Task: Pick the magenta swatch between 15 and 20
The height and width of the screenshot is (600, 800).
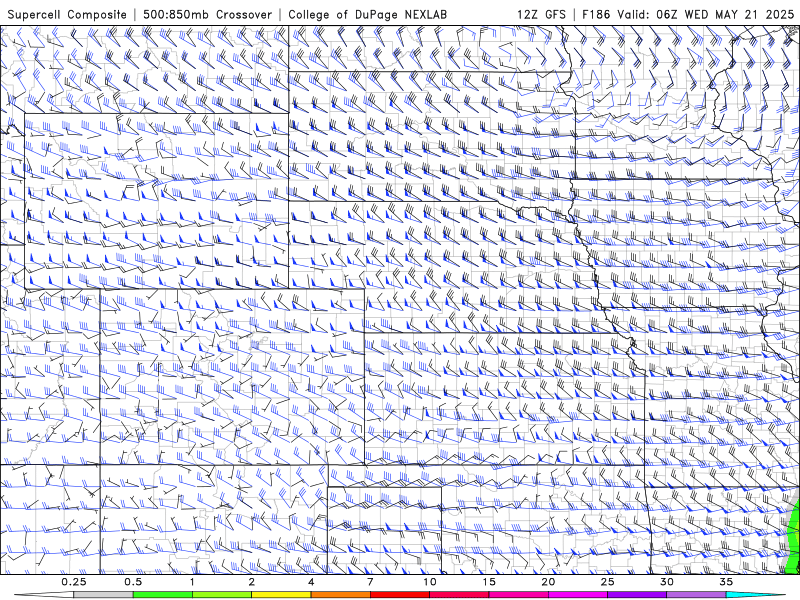Action: [518, 595]
